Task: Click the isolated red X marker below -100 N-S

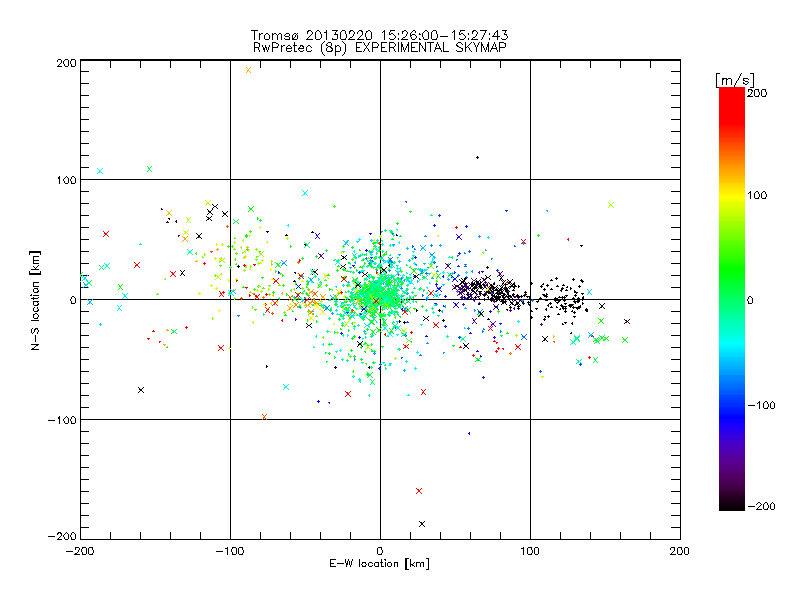Action: (419, 491)
